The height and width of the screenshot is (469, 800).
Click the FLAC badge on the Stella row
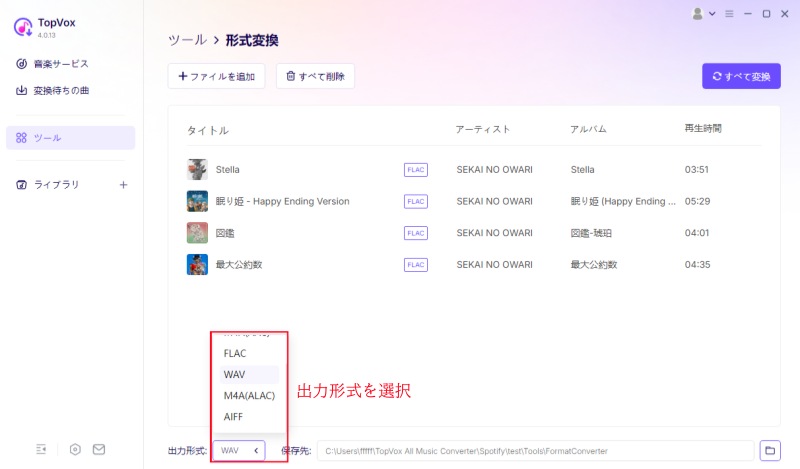416,169
